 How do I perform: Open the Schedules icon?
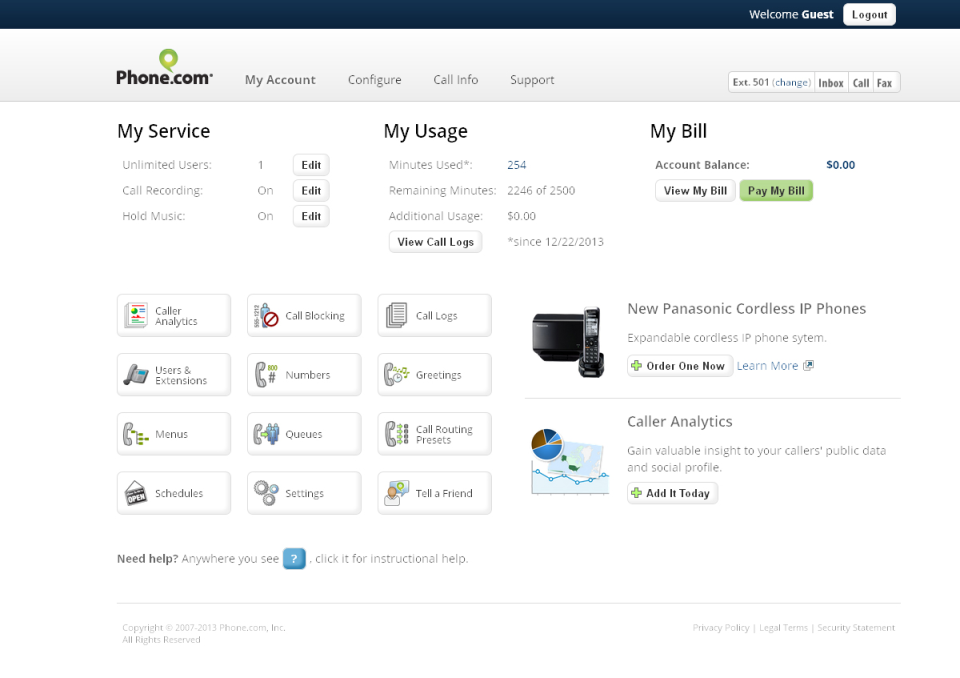[173, 492]
